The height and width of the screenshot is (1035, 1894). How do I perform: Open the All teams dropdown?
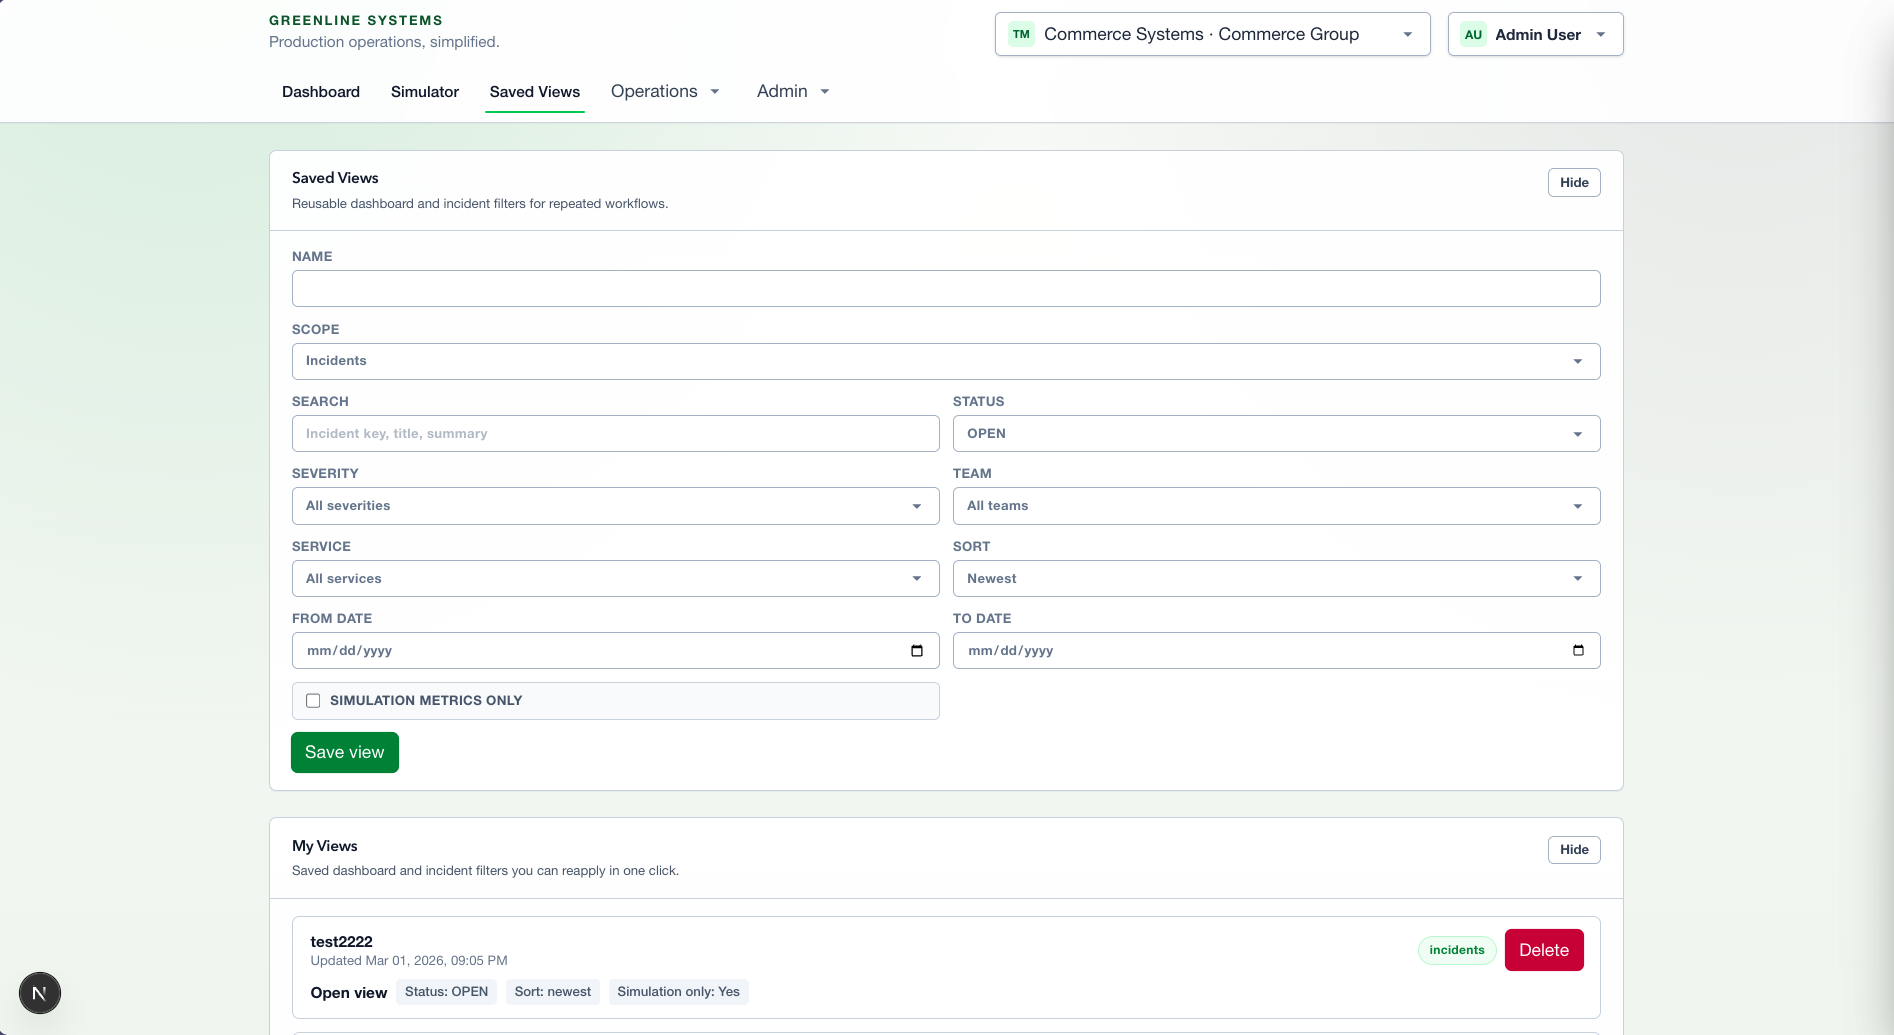(x=1275, y=506)
